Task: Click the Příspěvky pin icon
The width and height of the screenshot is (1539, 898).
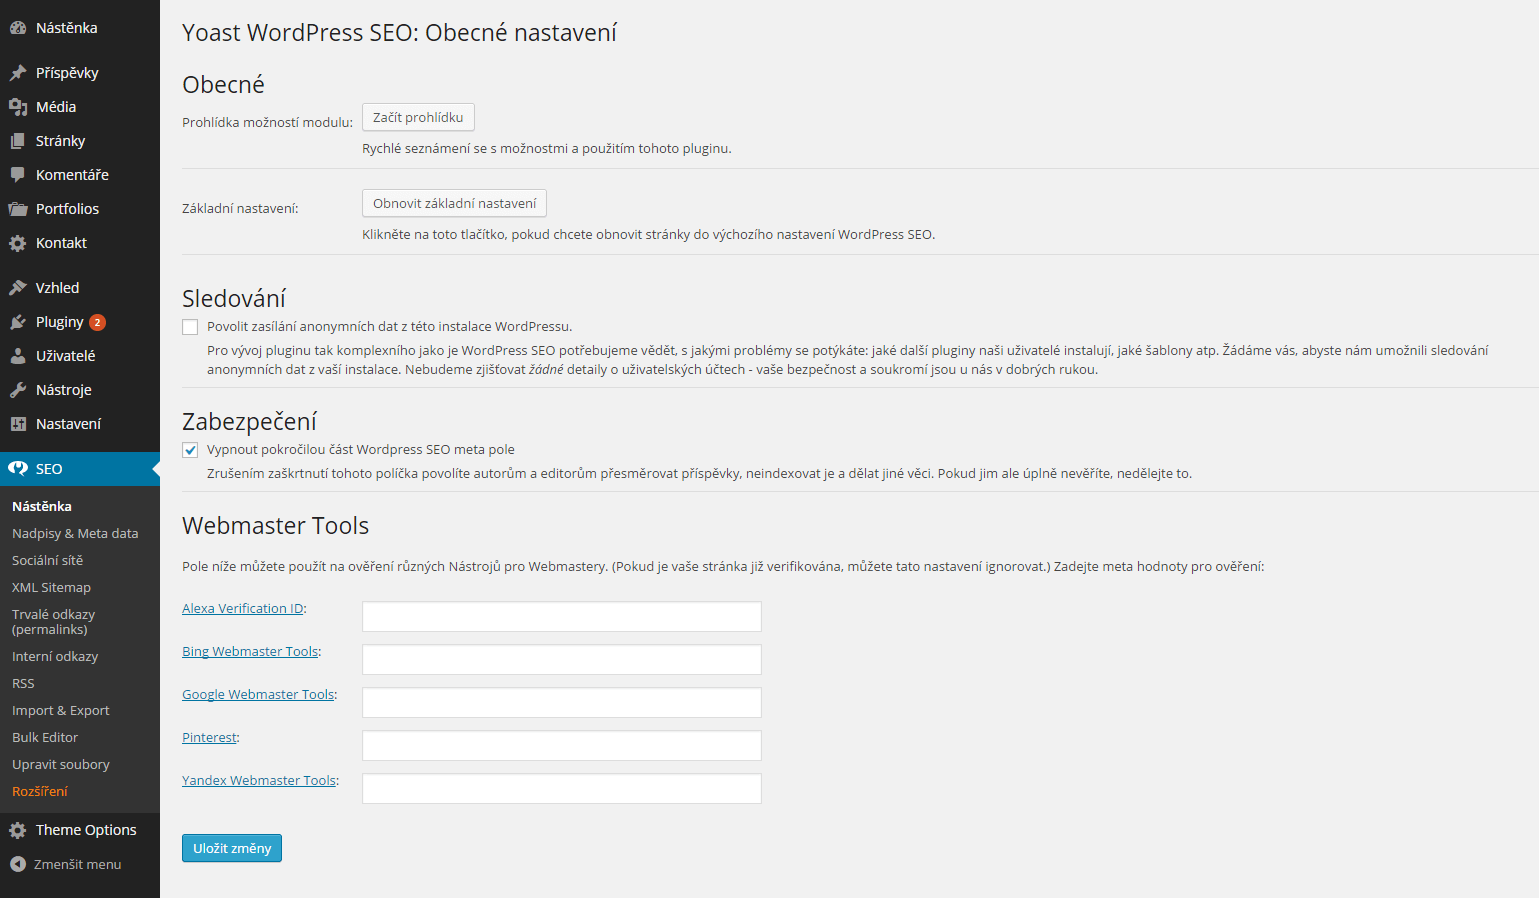Action: 18,73
